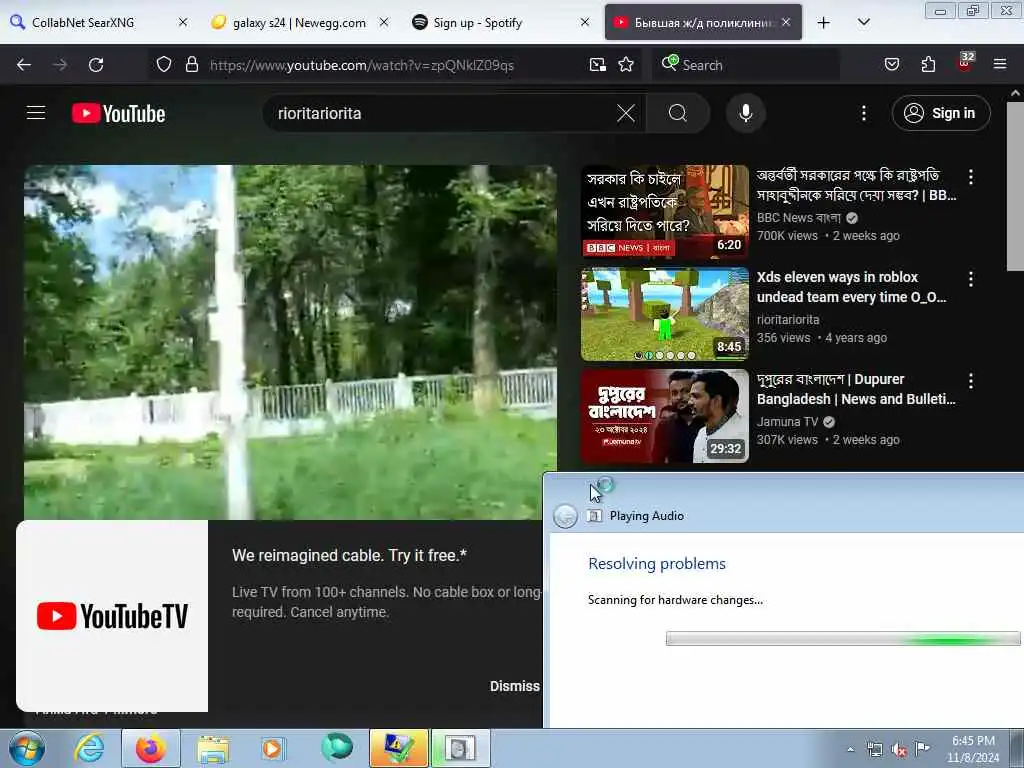1024x768 pixels.
Task: Dismiss the YouTube TV promotion
Action: tap(515, 686)
